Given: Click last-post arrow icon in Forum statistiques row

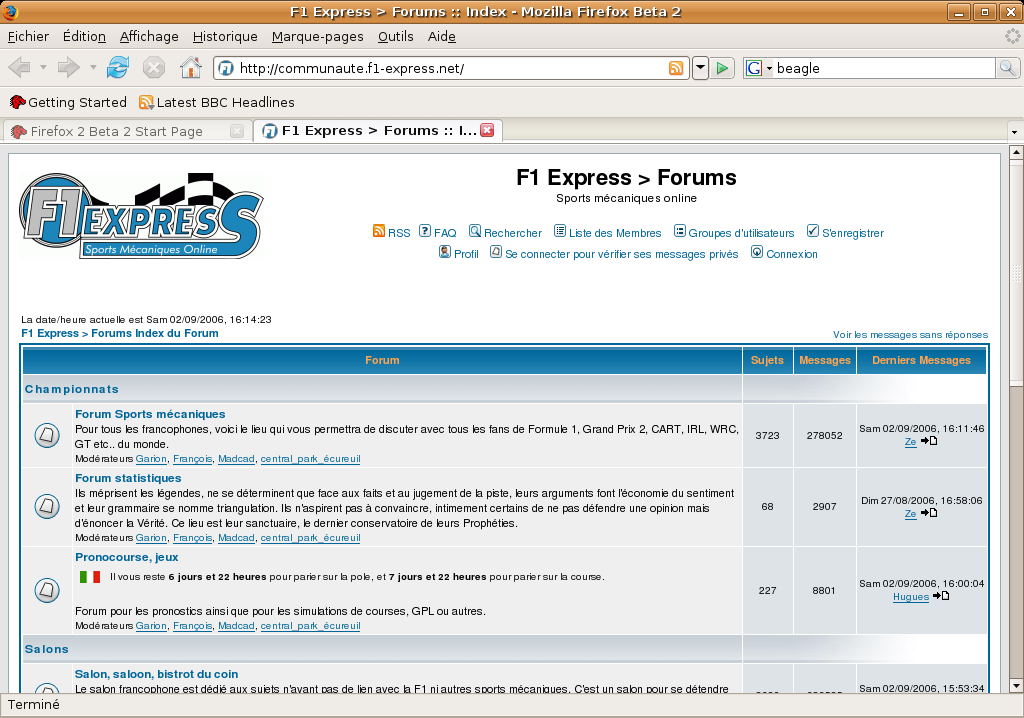Looking at the screenshot, I should (929, 513).
